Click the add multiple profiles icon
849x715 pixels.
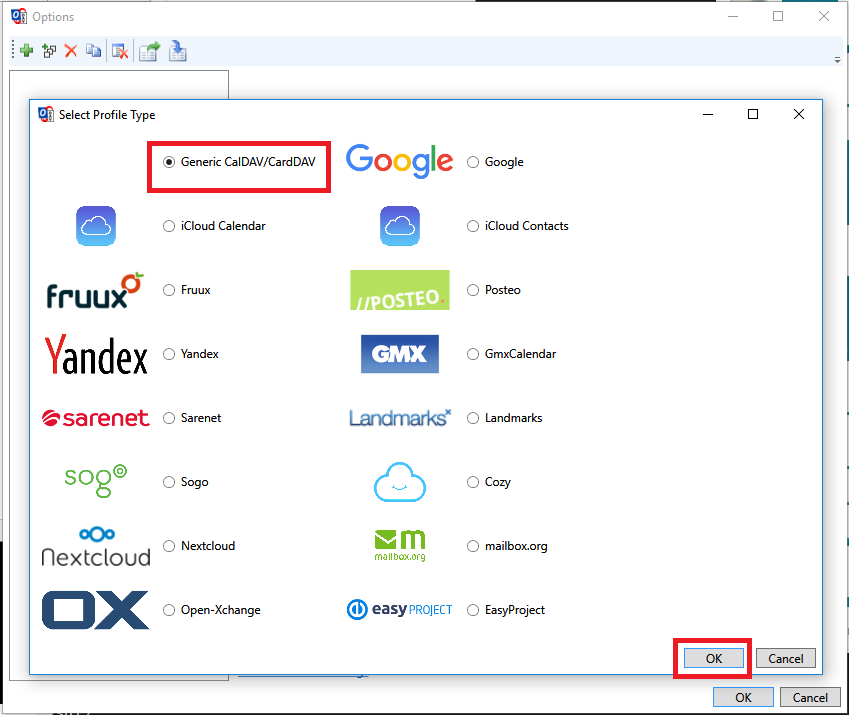click(x=48, y=51)
